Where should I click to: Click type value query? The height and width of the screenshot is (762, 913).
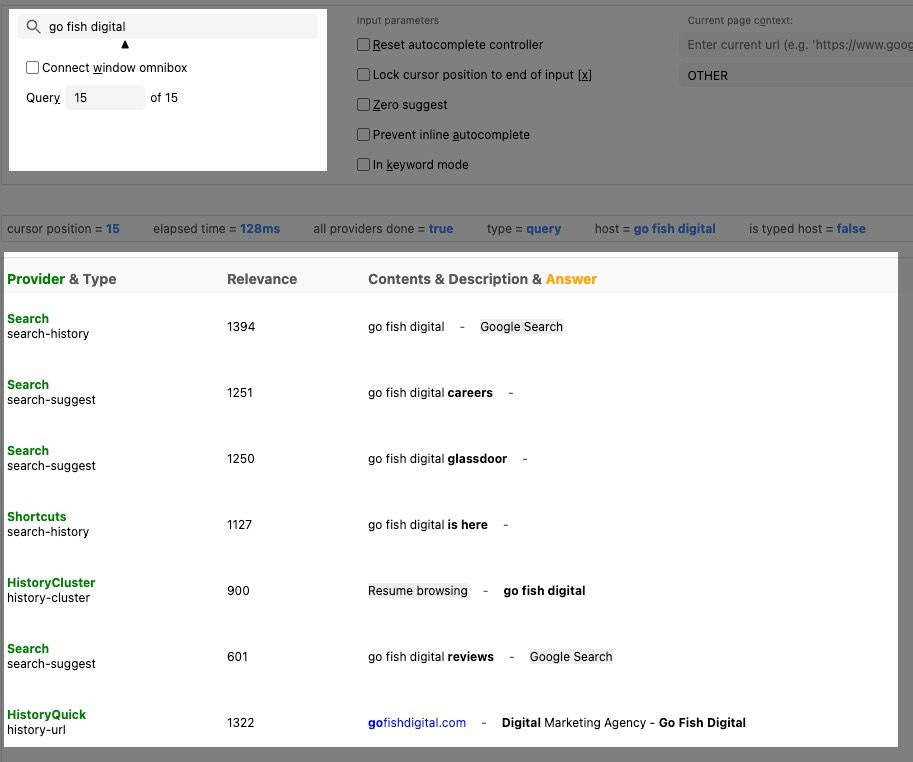pyautogui.click(x=543, y=229)
